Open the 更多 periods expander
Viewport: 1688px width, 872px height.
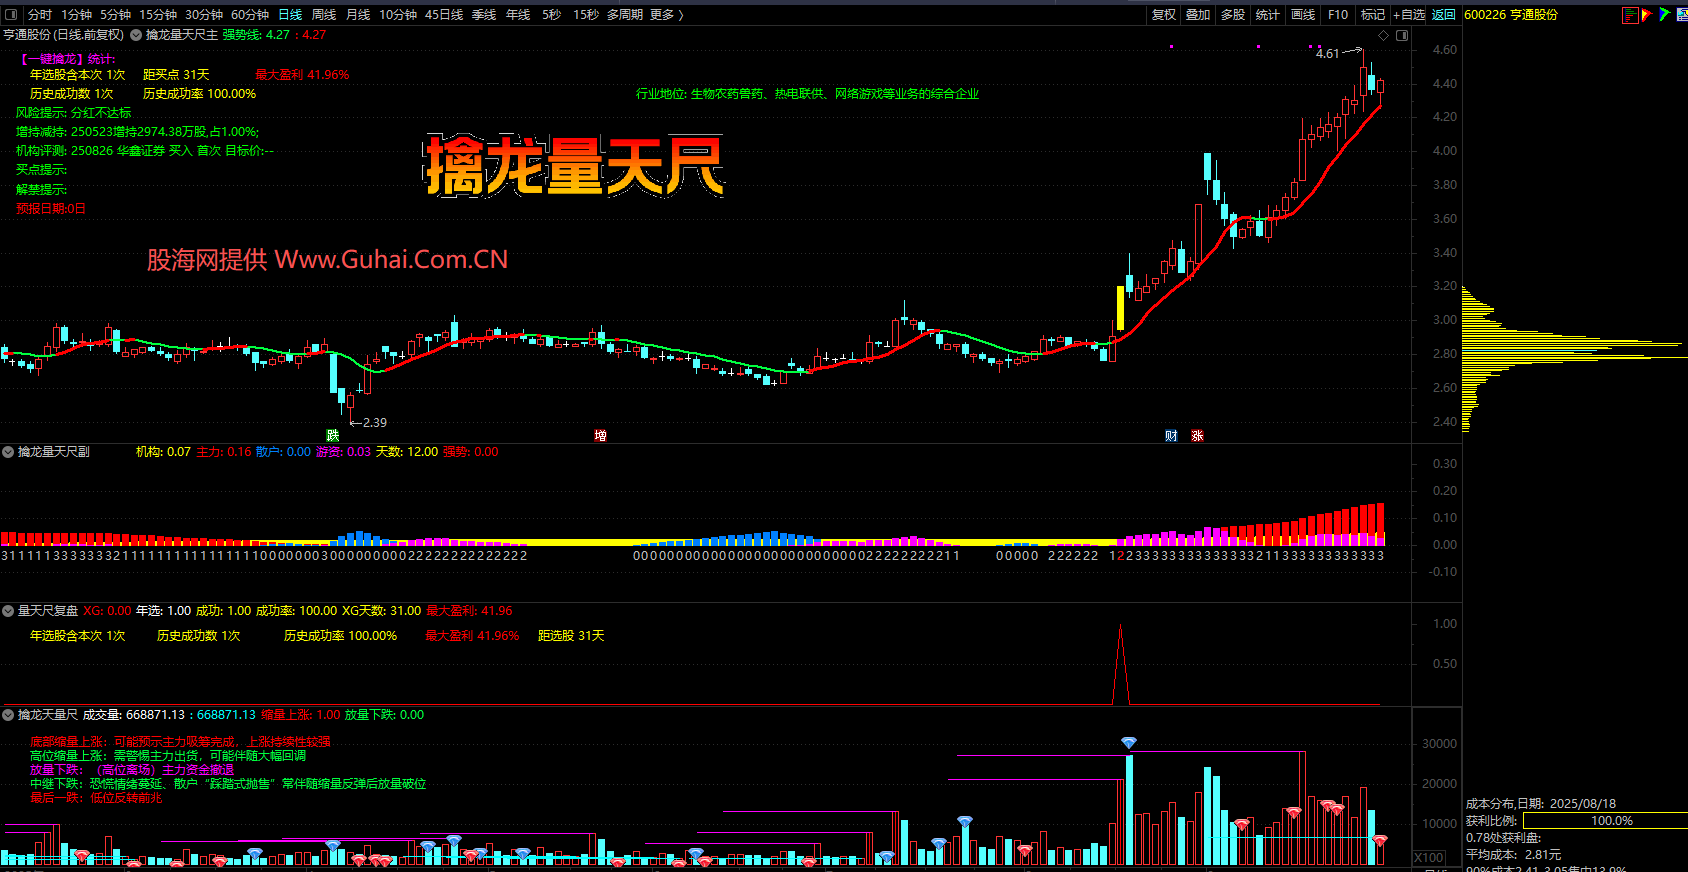point(666,15)
